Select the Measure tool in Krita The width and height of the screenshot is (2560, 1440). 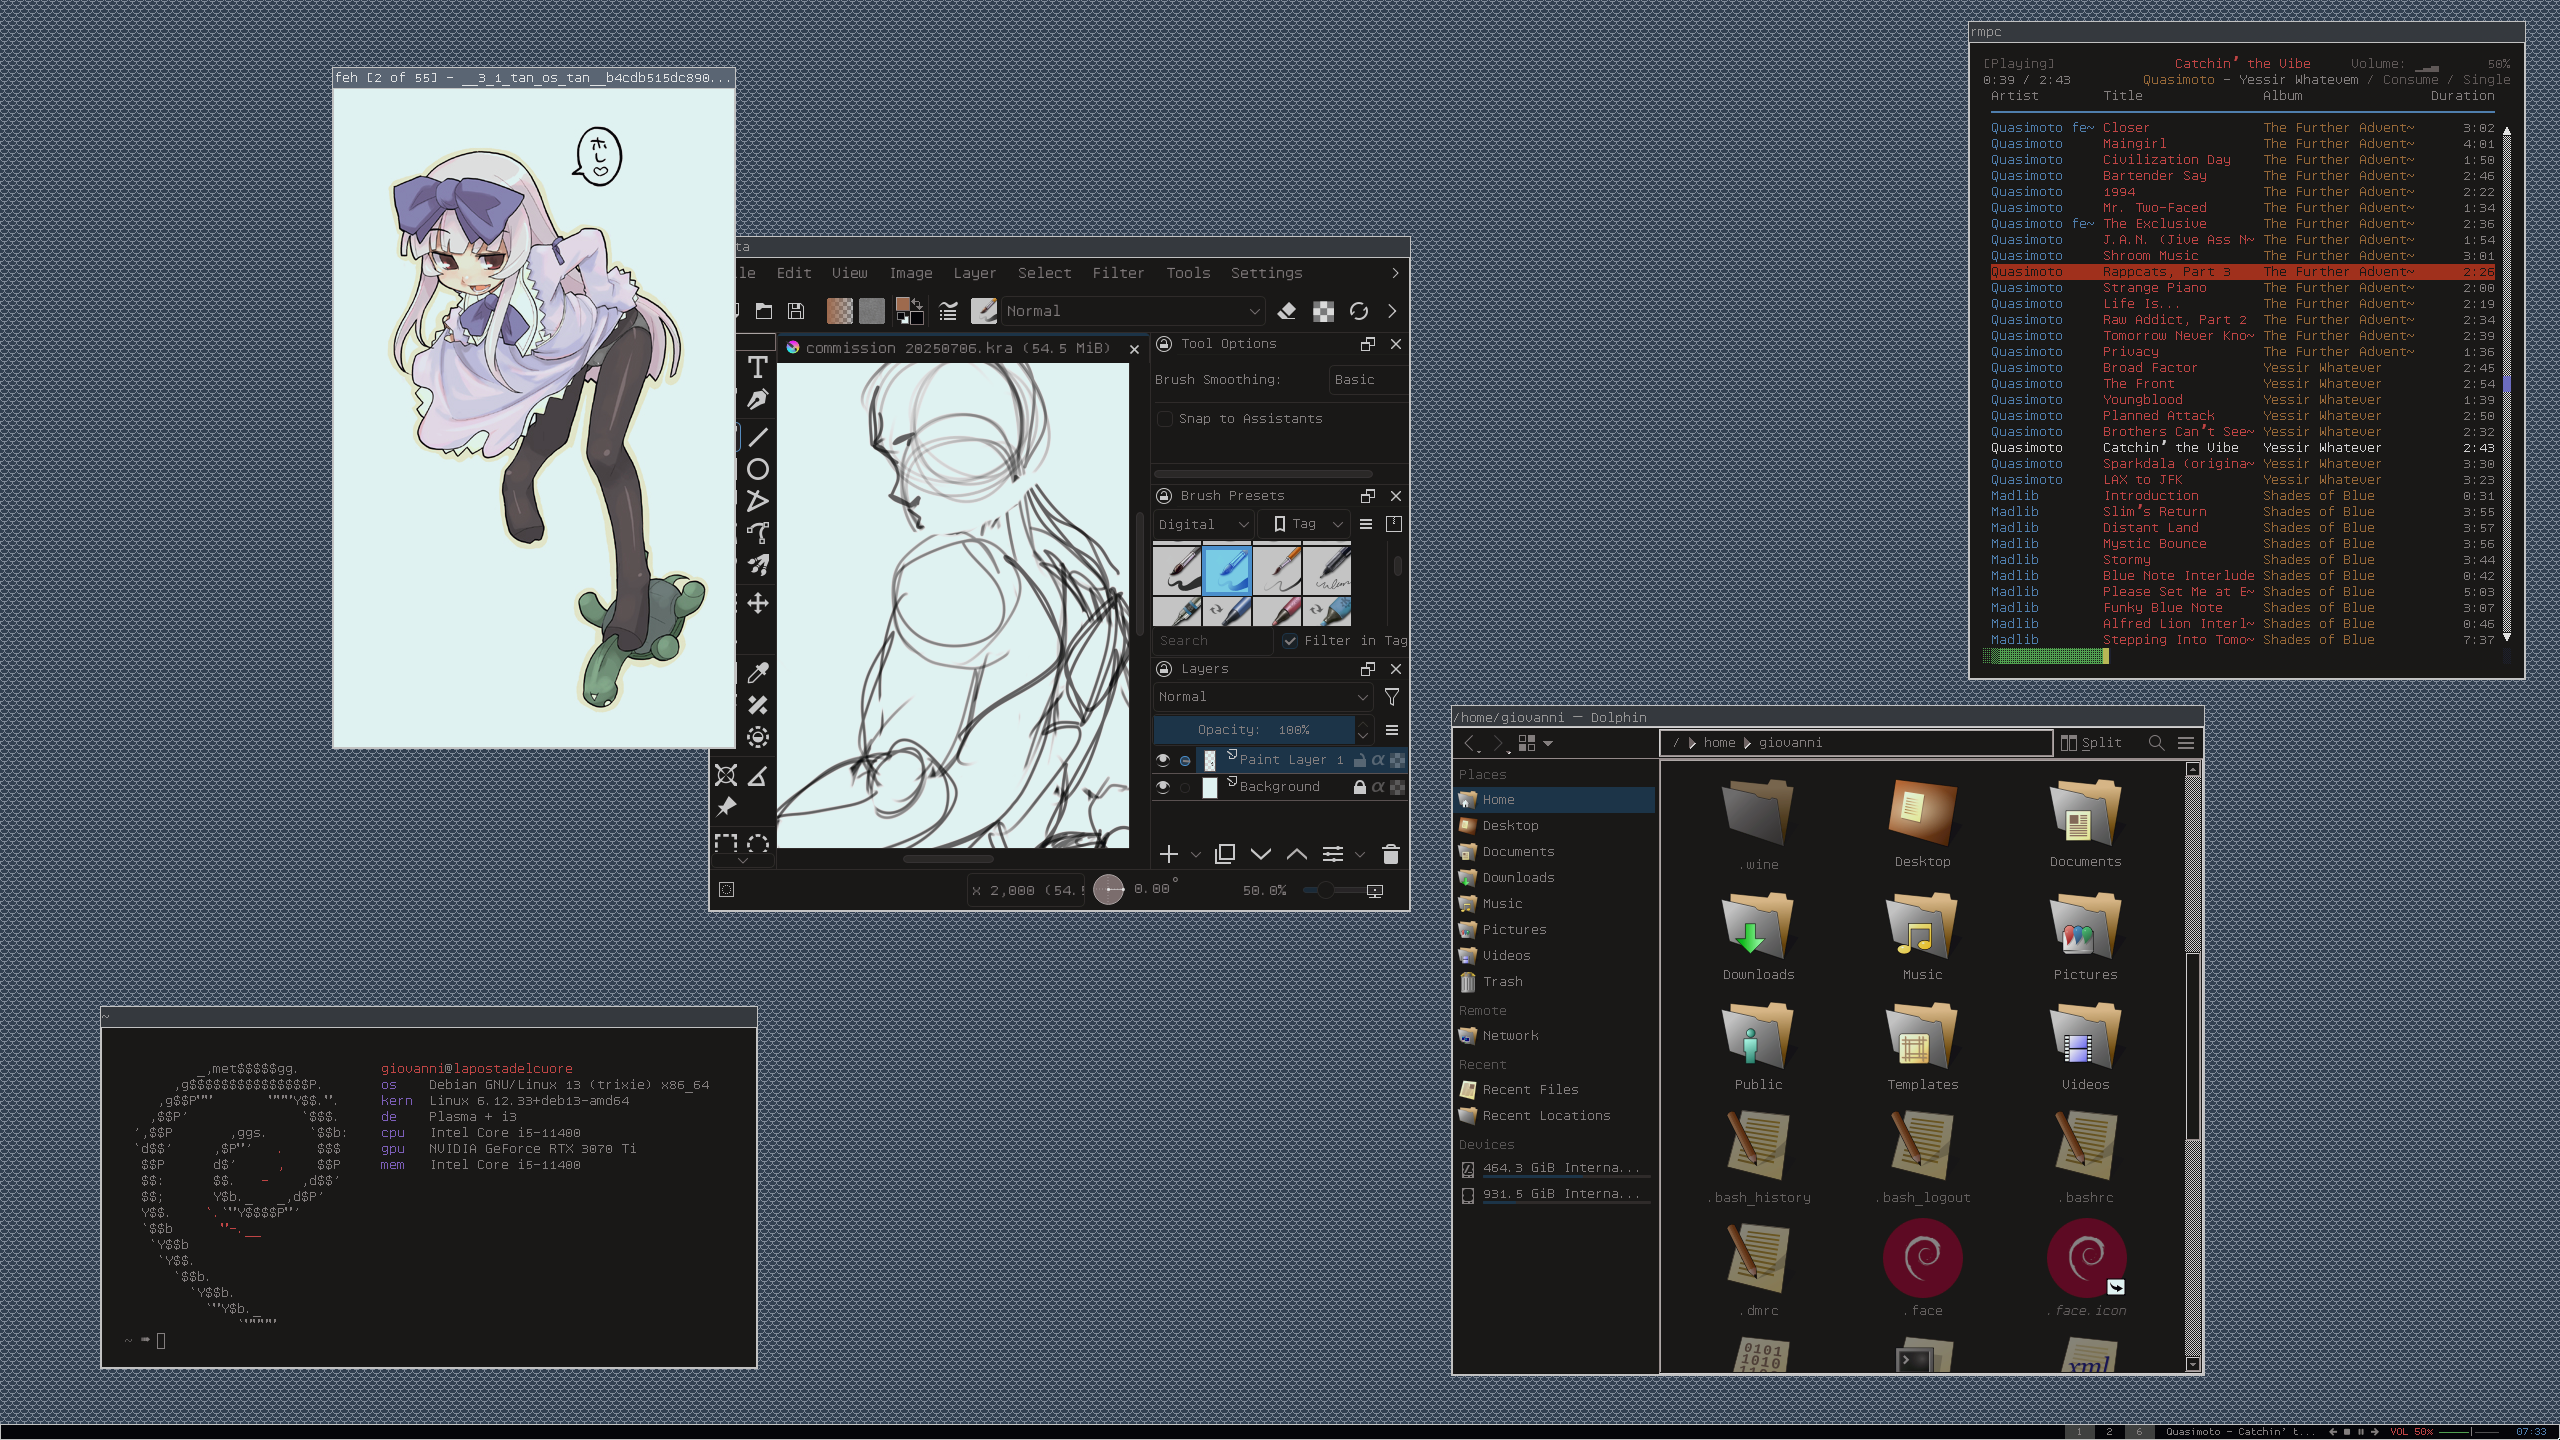(x=758, y=775)
